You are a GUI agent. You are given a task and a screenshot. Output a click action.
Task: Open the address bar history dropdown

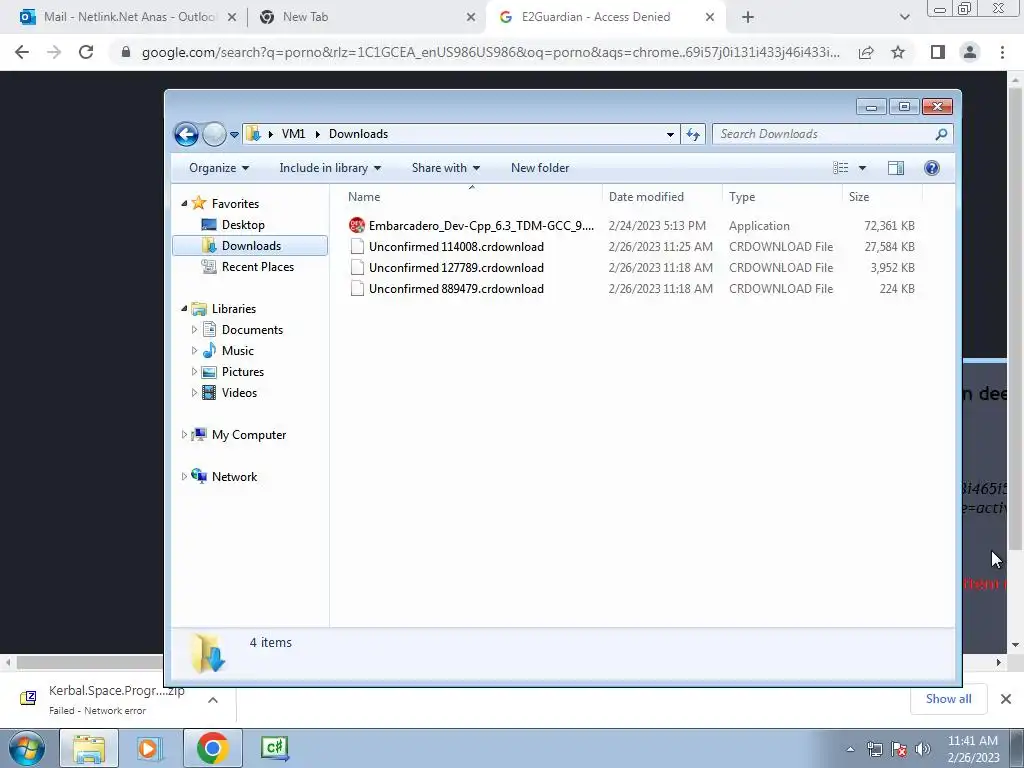pyautogui.click(x=670, y=135)
